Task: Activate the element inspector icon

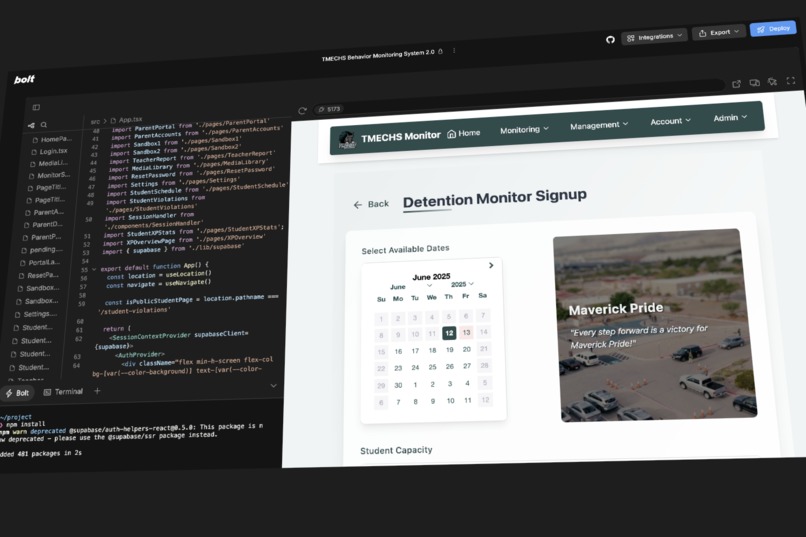Action: (x=772, y=81)
